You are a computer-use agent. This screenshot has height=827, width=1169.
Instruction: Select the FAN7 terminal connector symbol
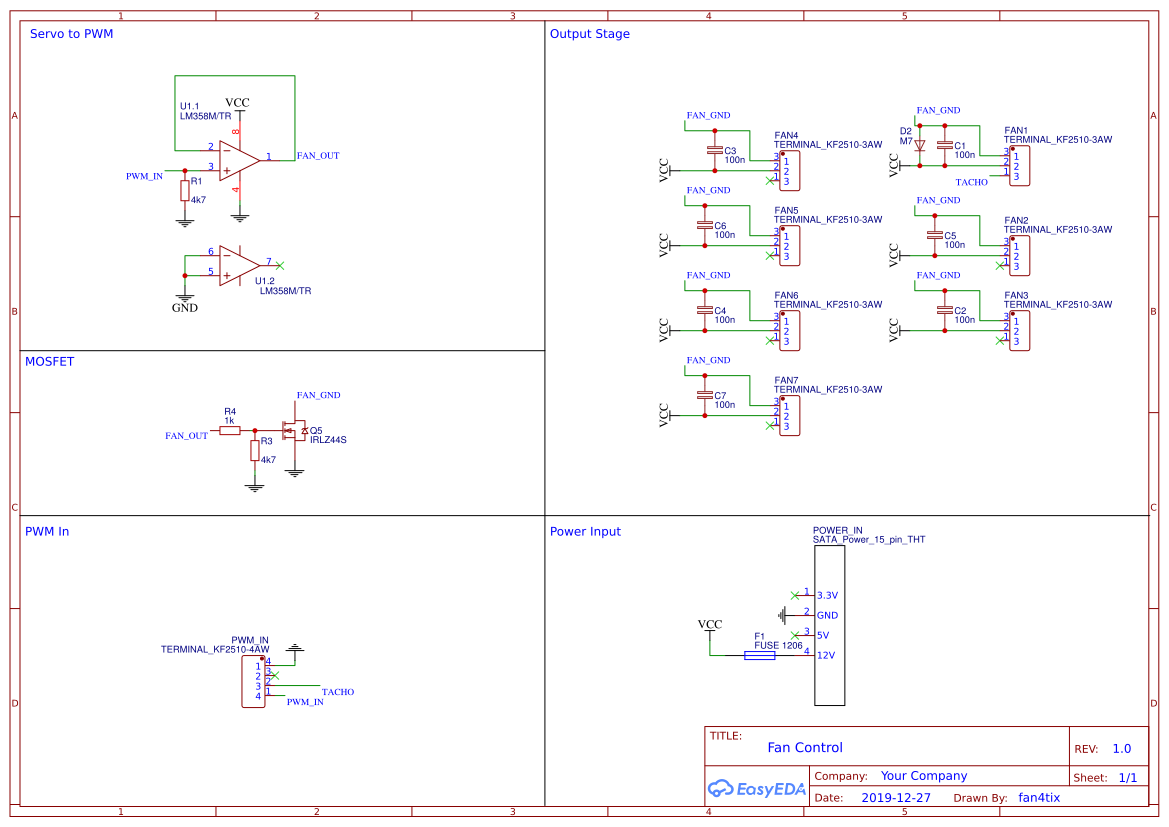[x=789, y=414]
